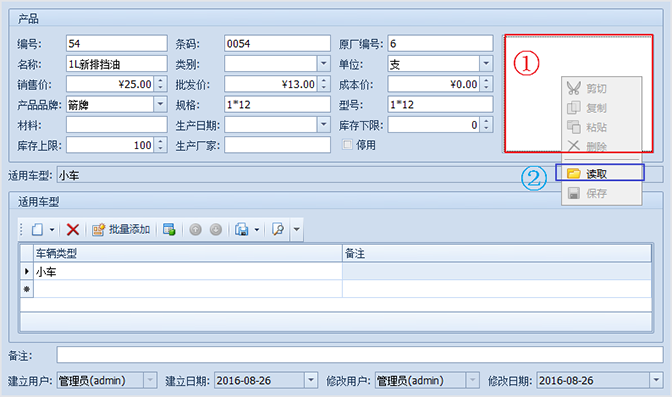Image resolution: width=672 pixels, height=397 pixels.
Task: Click the 批发价 value ¥13.00
Action: coord(298,84)
